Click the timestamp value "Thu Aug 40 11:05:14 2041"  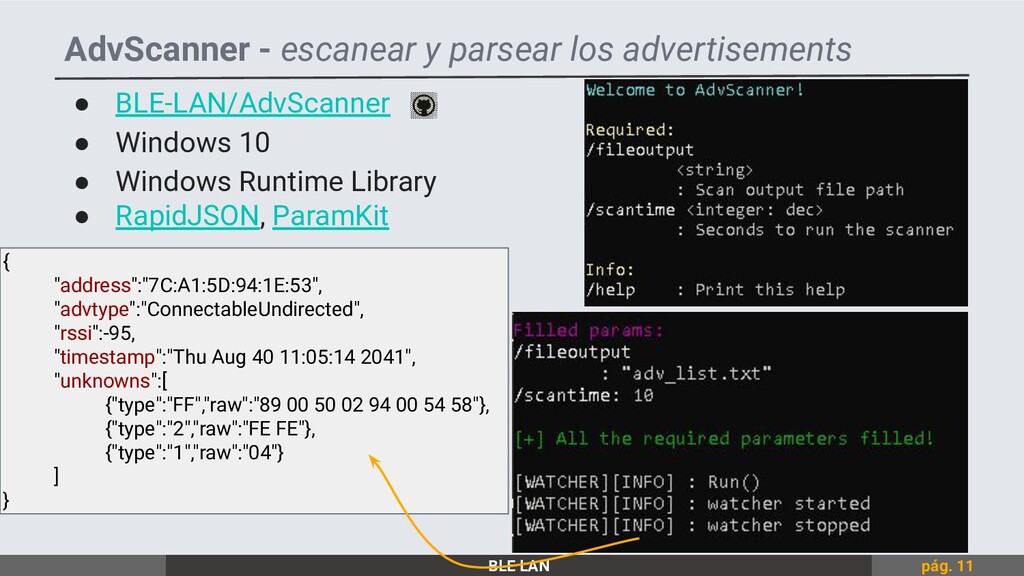(291, 357)
